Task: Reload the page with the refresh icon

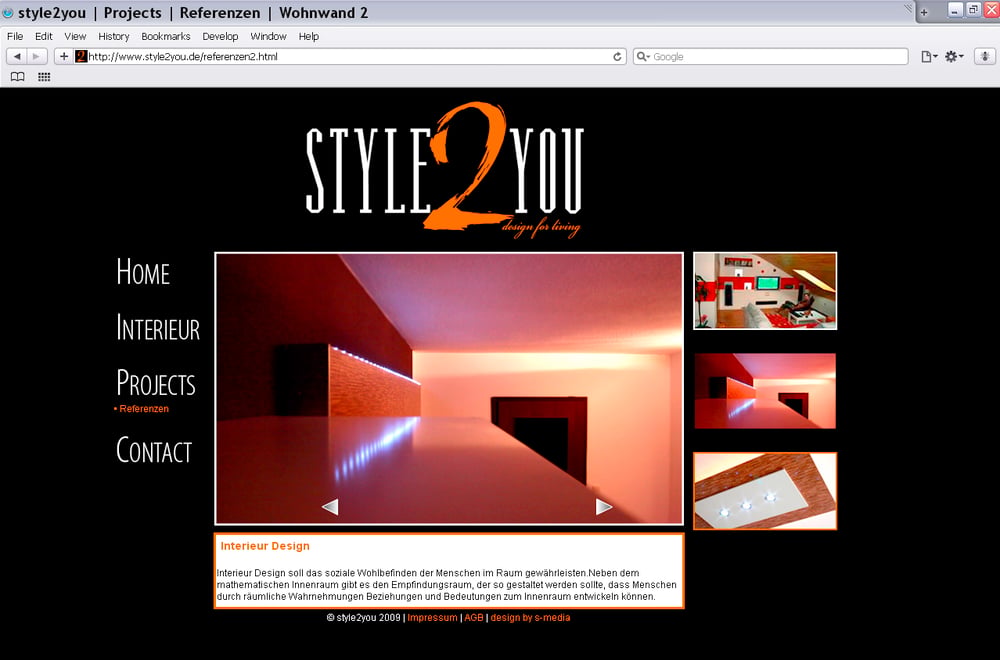Action: (x=617, y=57)
